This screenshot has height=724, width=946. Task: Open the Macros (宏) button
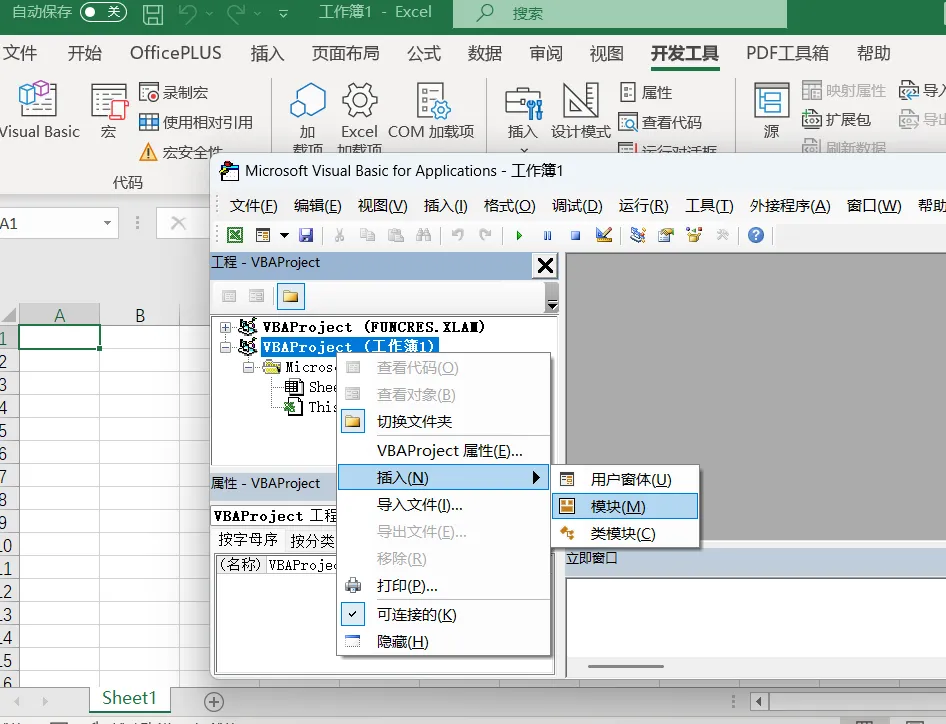[x=109, y=111]
